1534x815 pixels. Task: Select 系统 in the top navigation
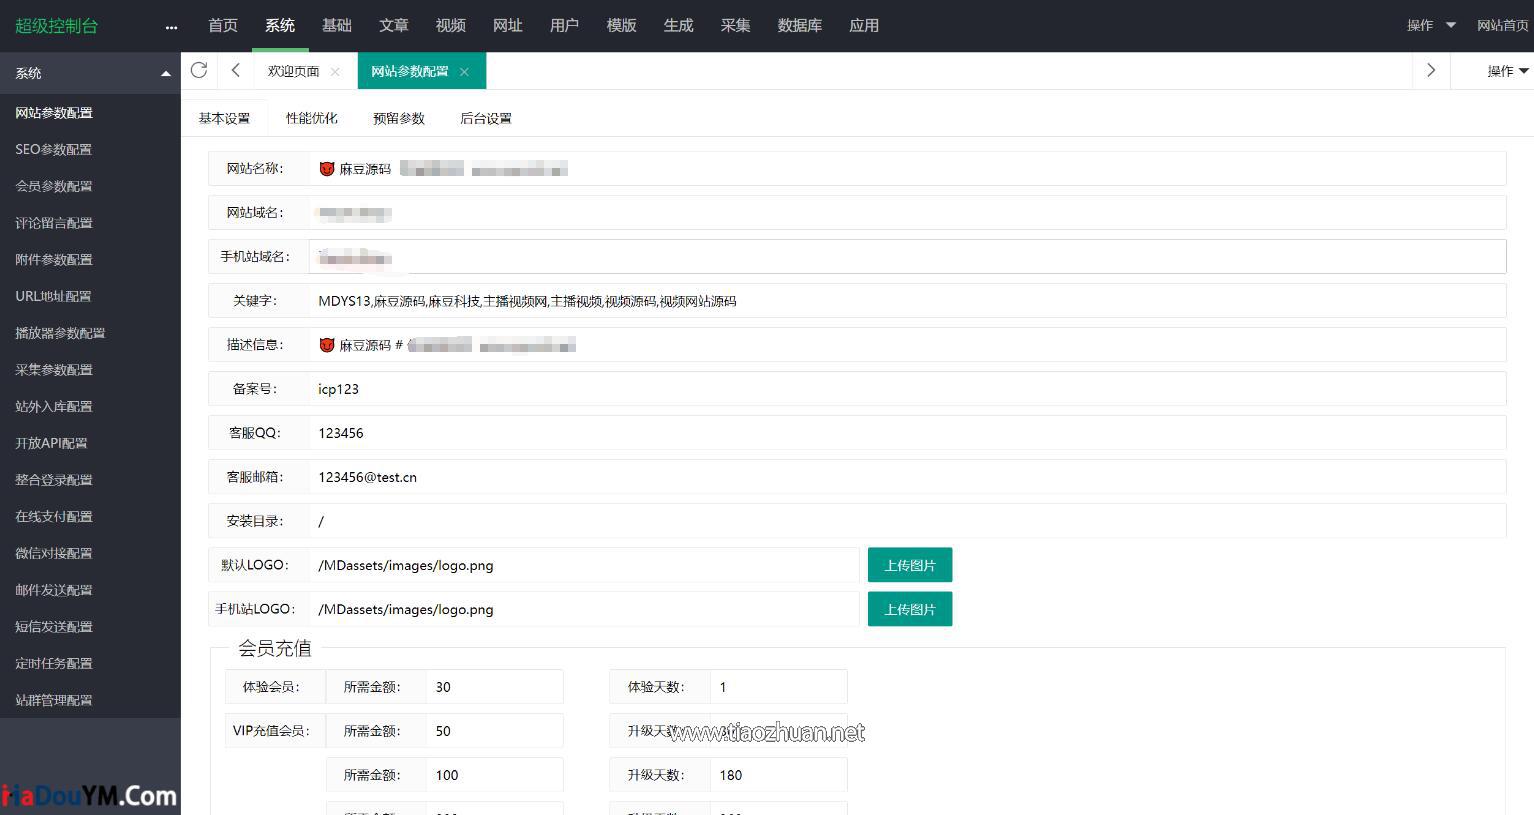280,25
